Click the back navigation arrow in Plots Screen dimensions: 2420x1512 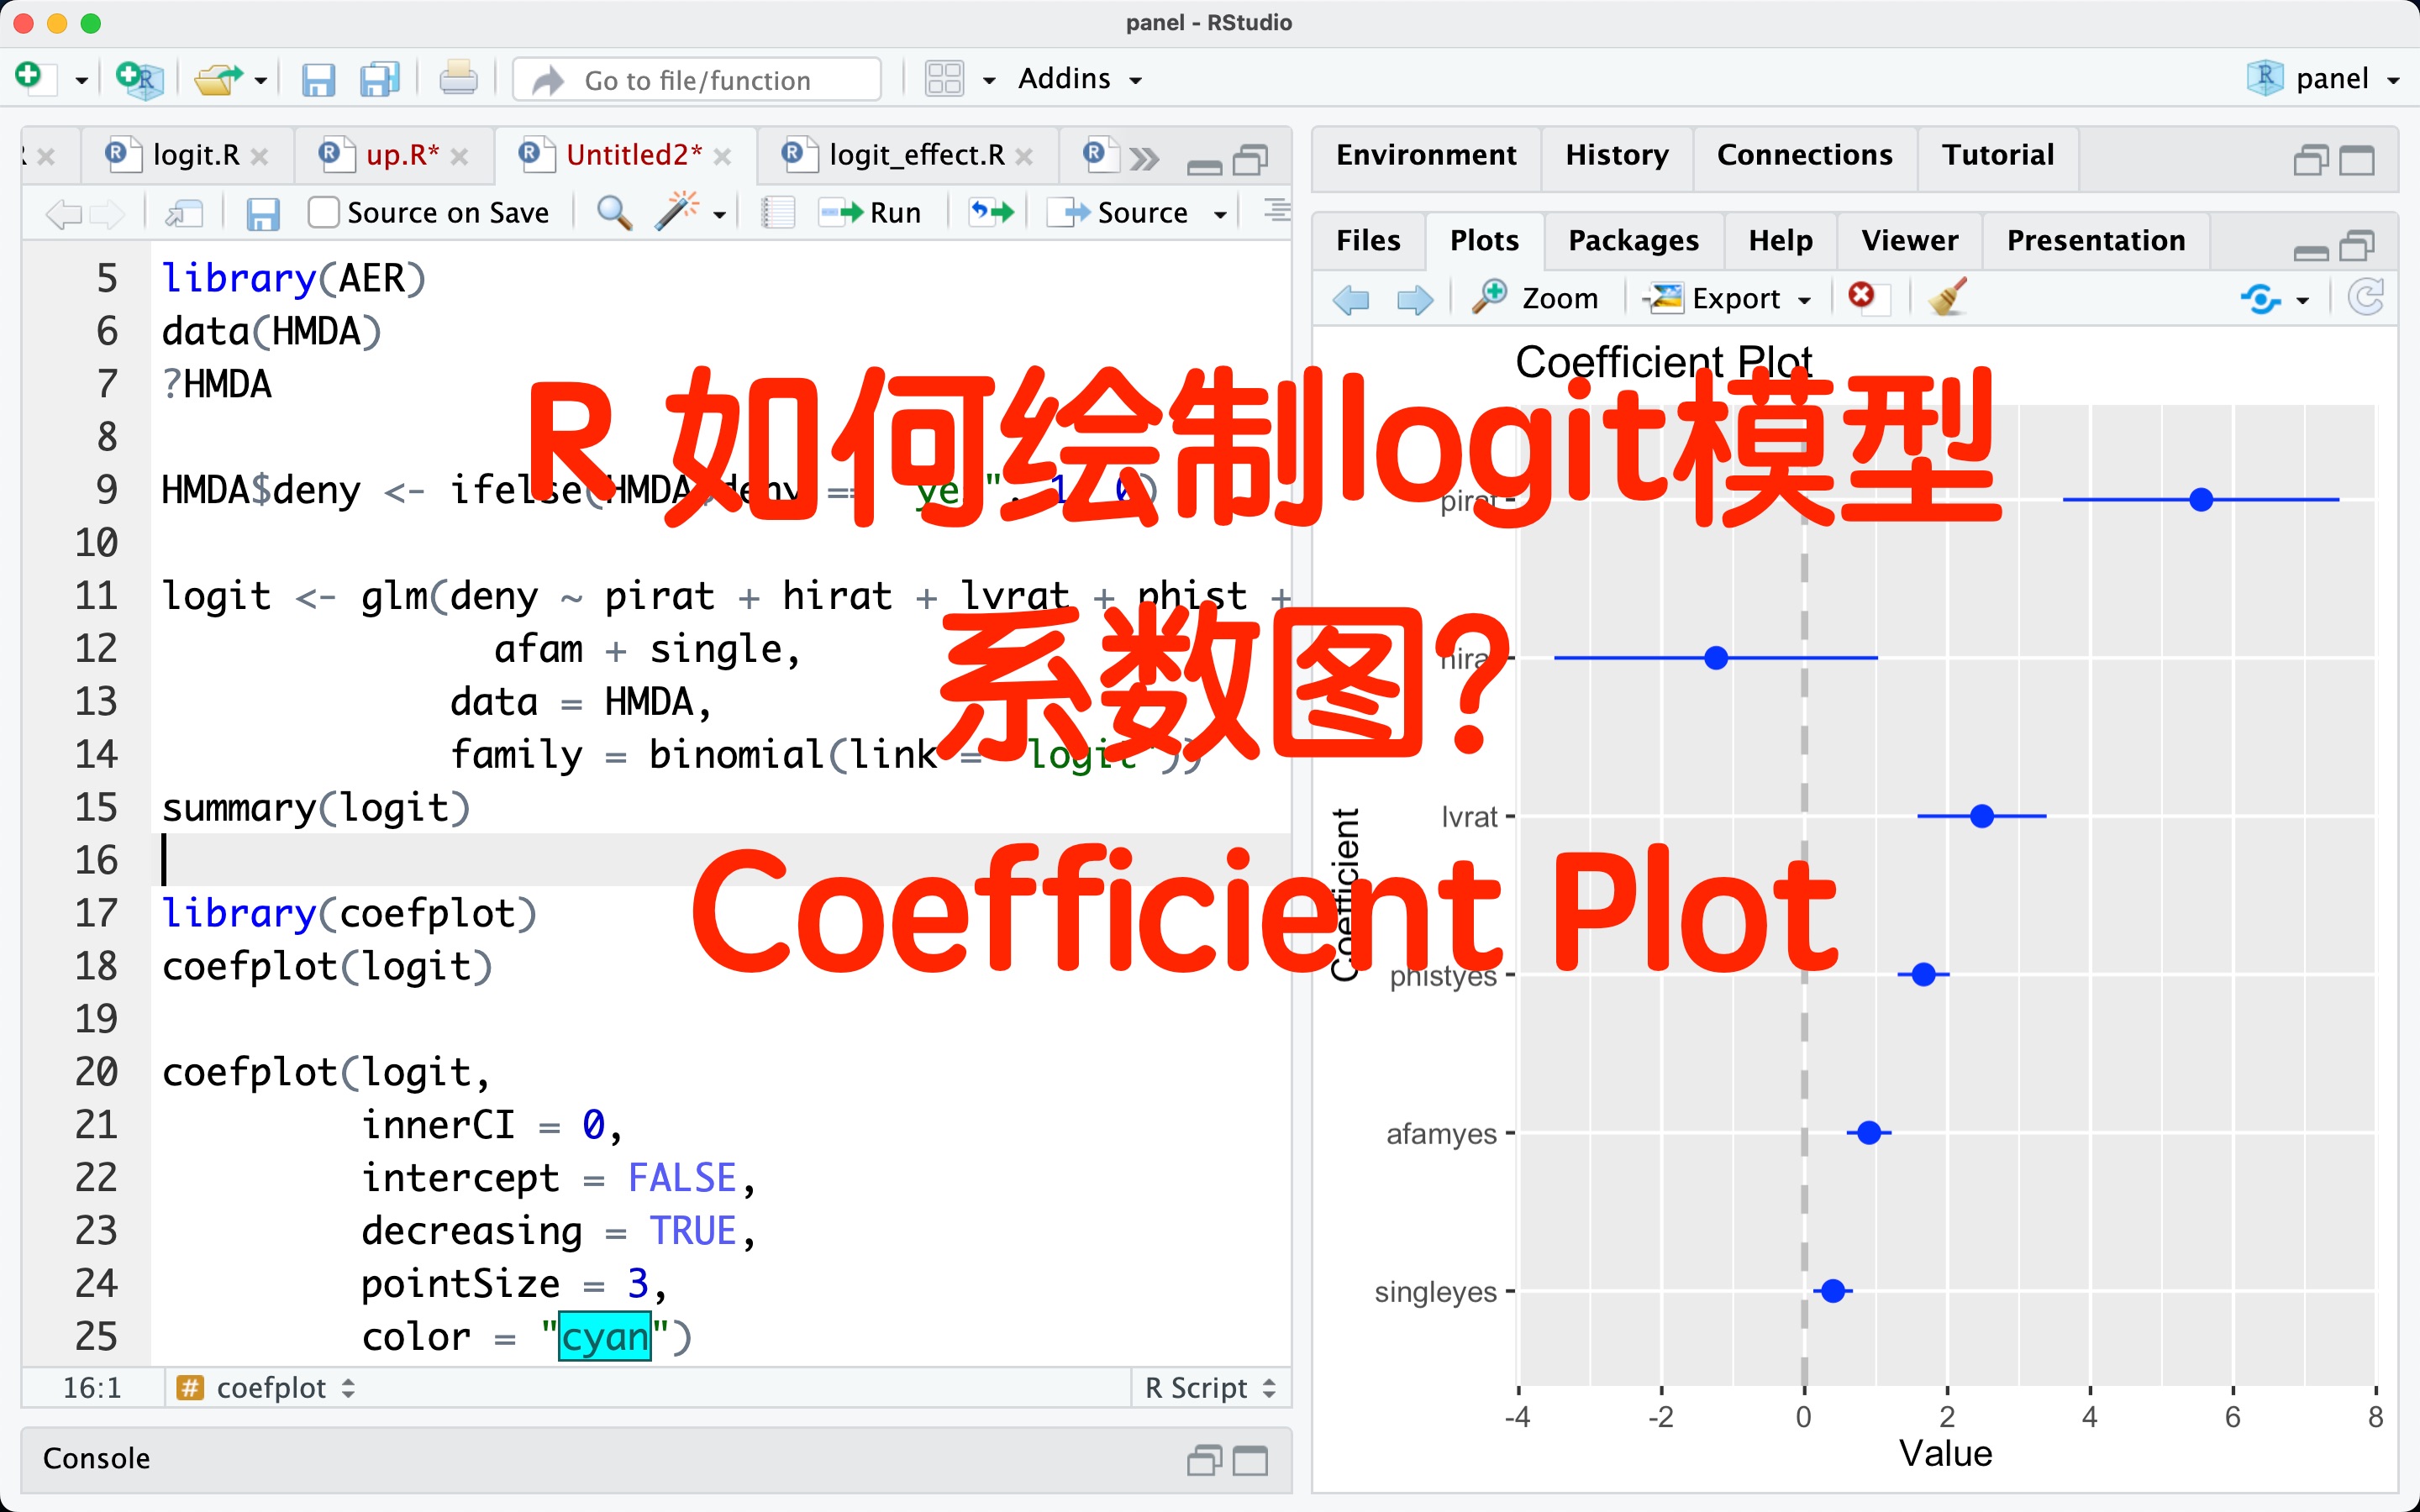point(1359,297)
